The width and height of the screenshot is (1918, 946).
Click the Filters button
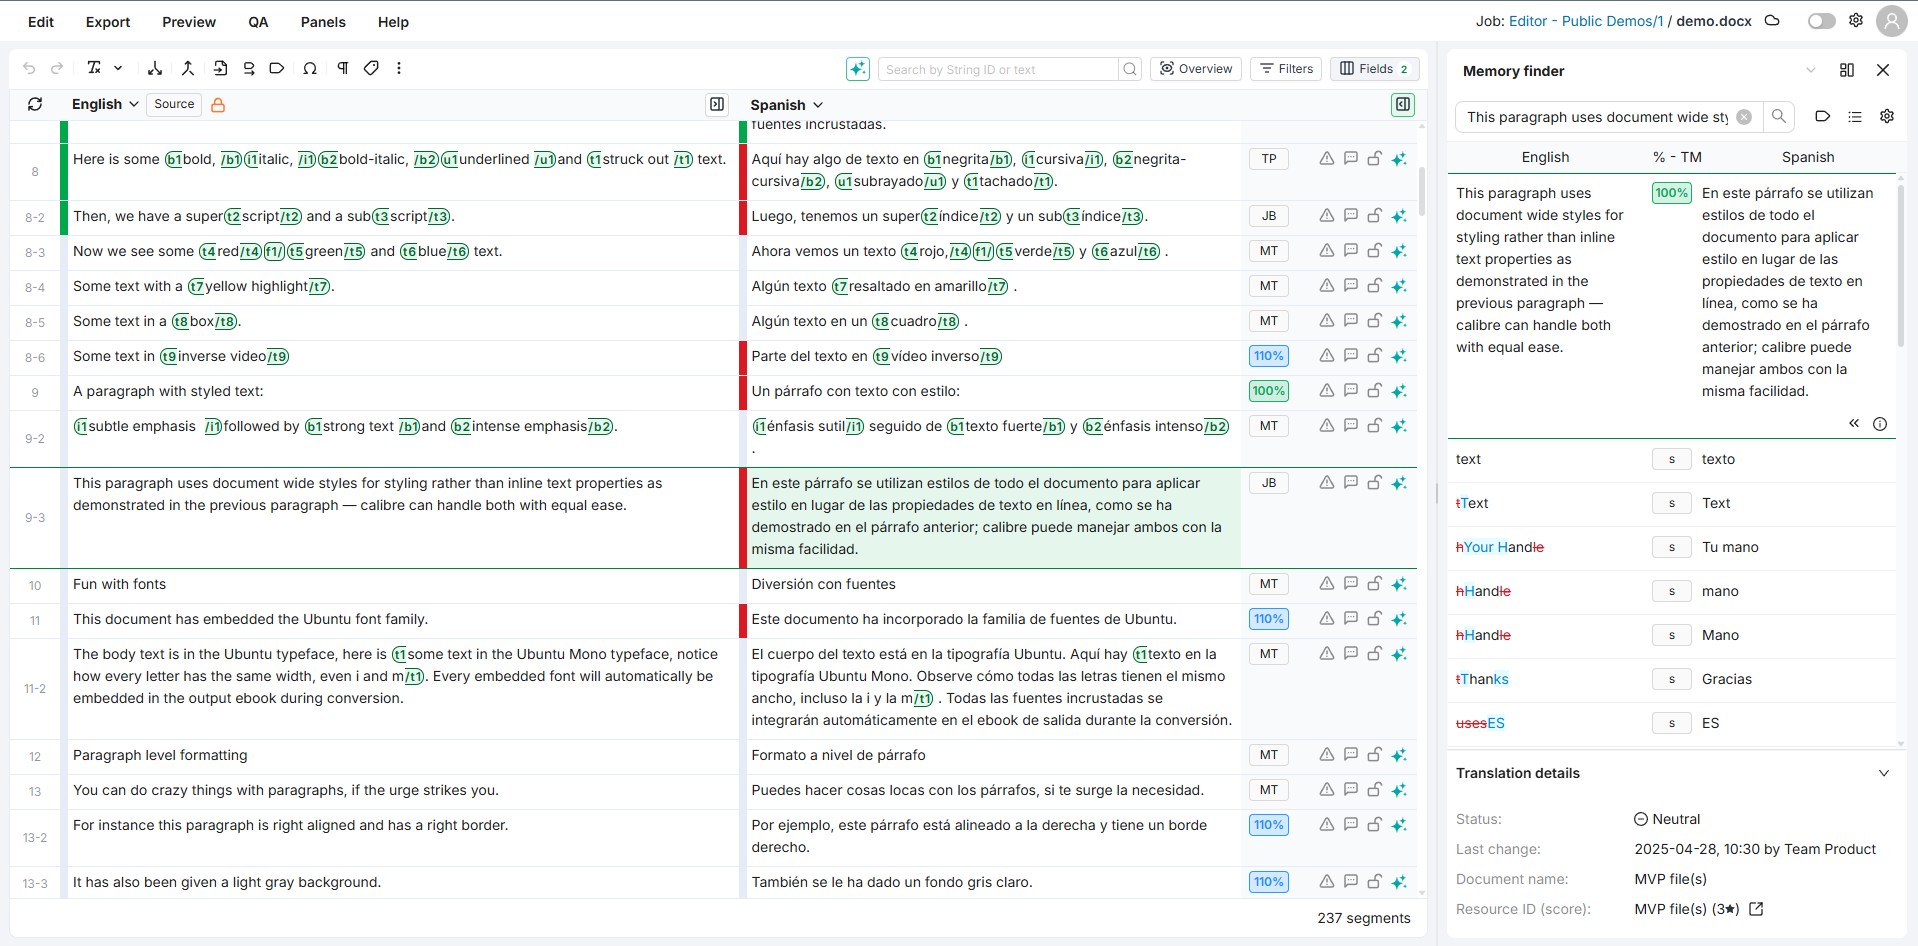coord(1286,69)
